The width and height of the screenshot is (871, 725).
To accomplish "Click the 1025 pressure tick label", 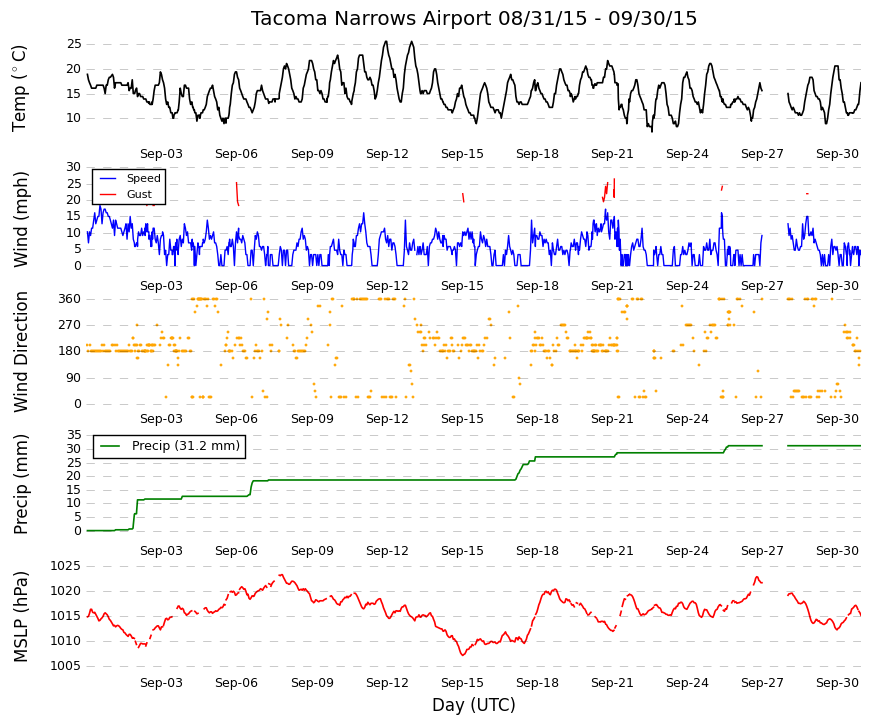I will 66,566.
